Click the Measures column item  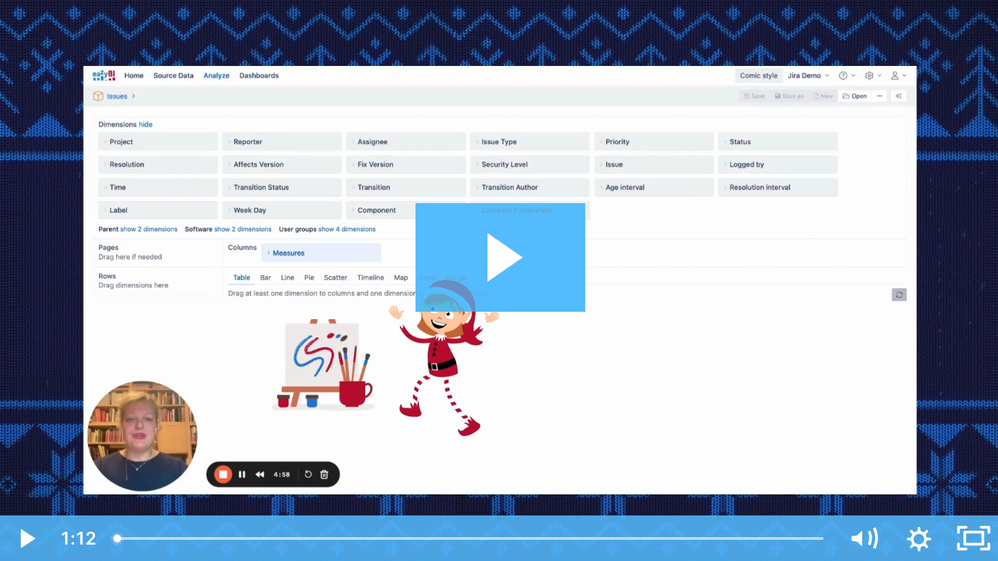321,253
